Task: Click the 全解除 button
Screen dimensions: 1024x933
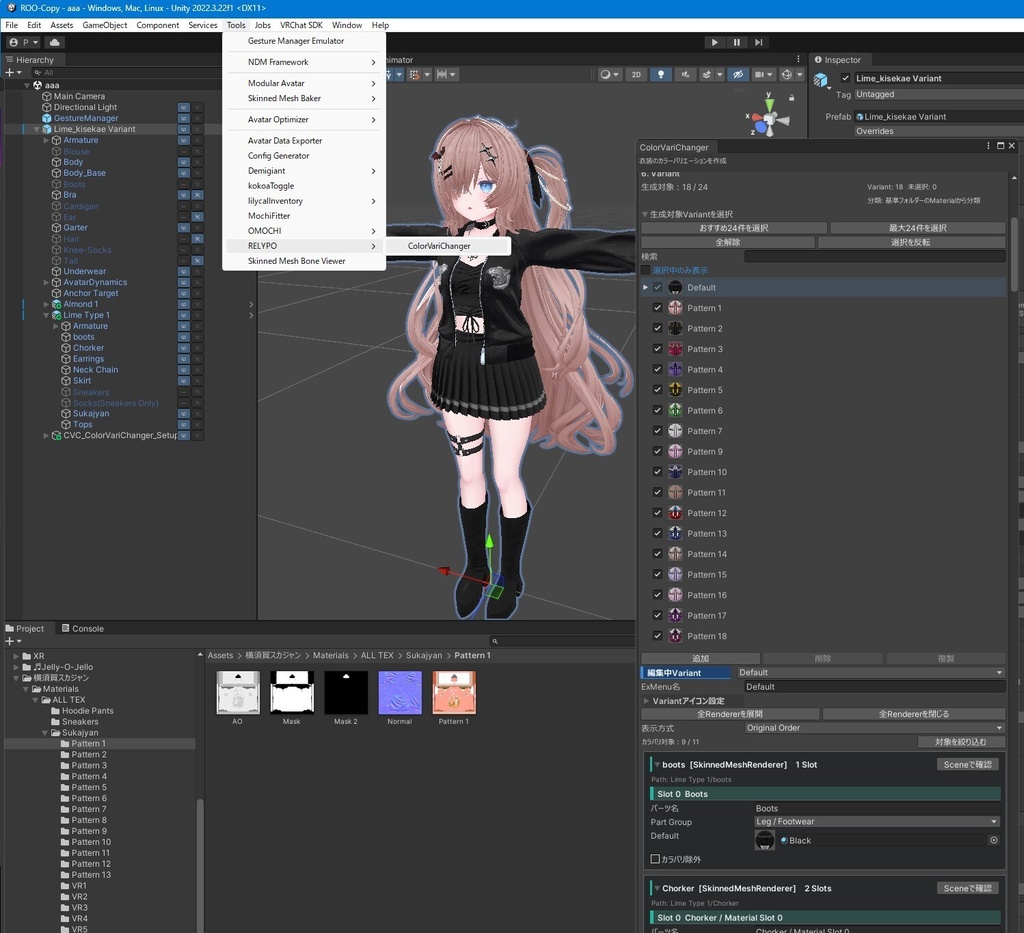Action: pos(728,242)
